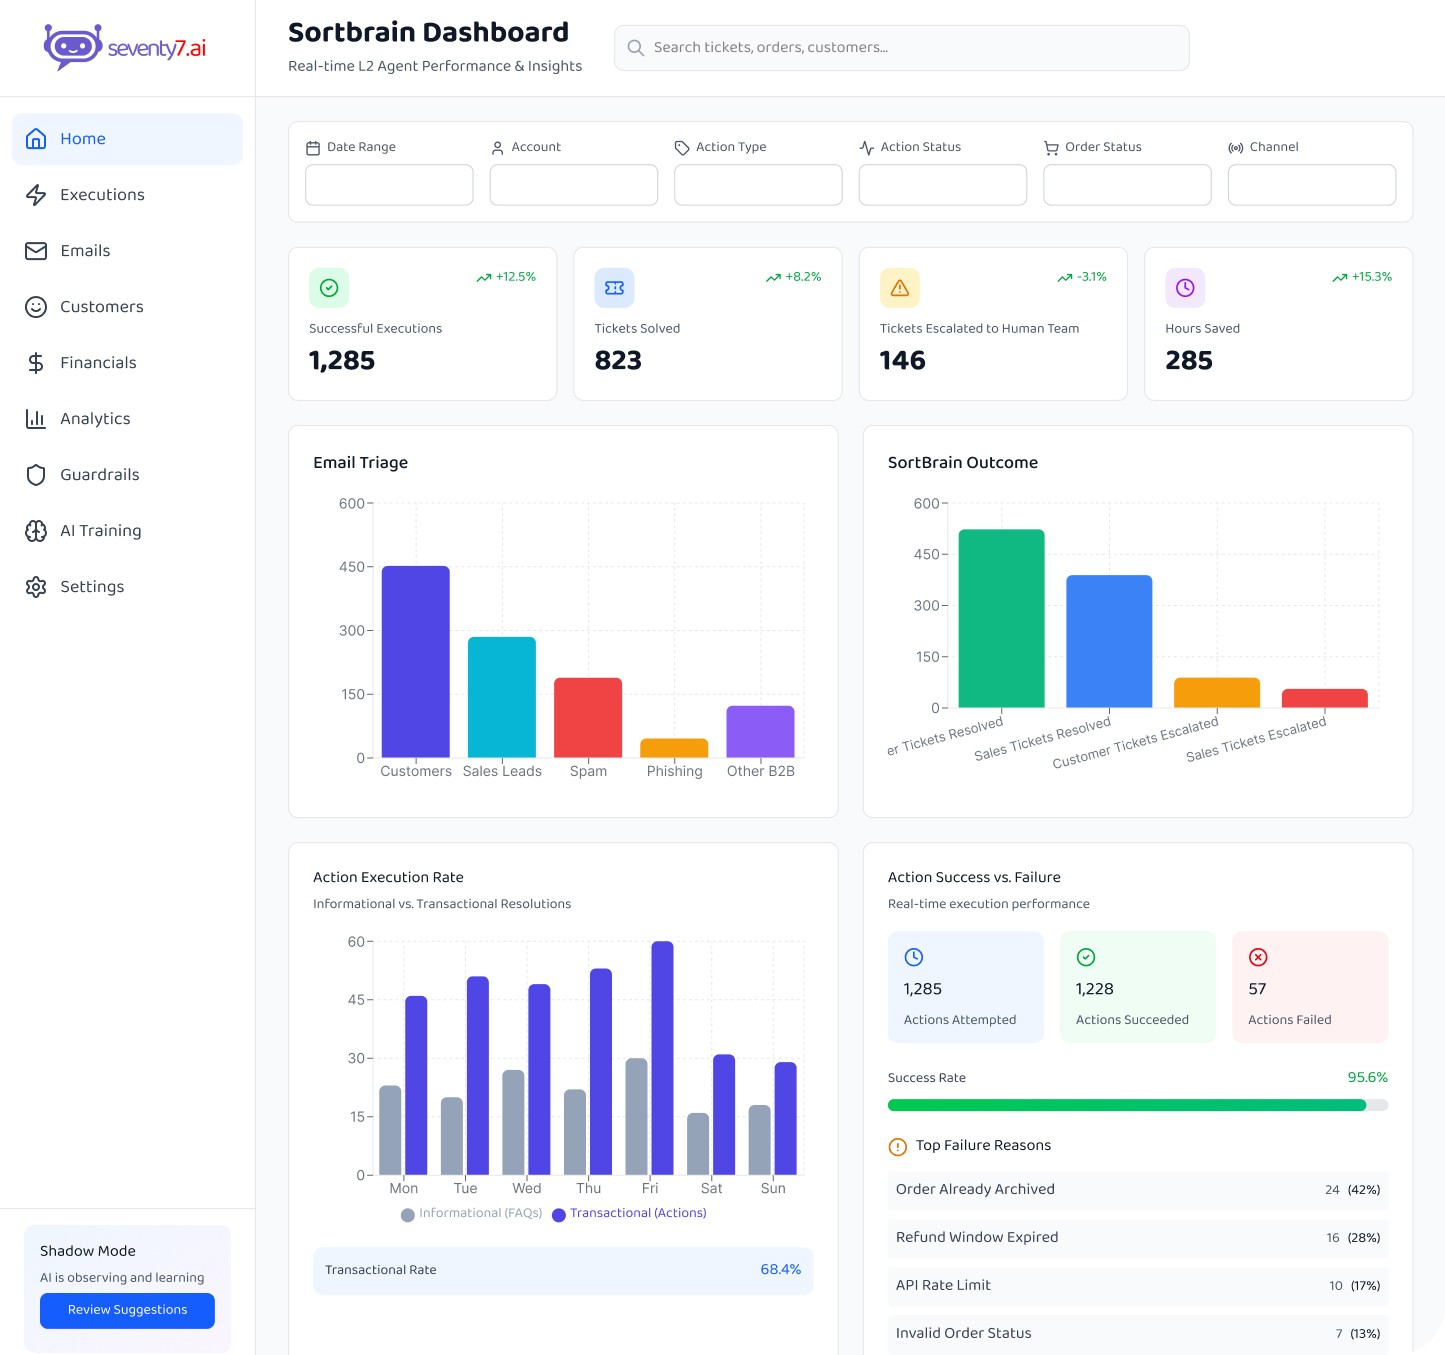
Task: Click the Guardrails shield icon
Action: [x=35, y=475]
